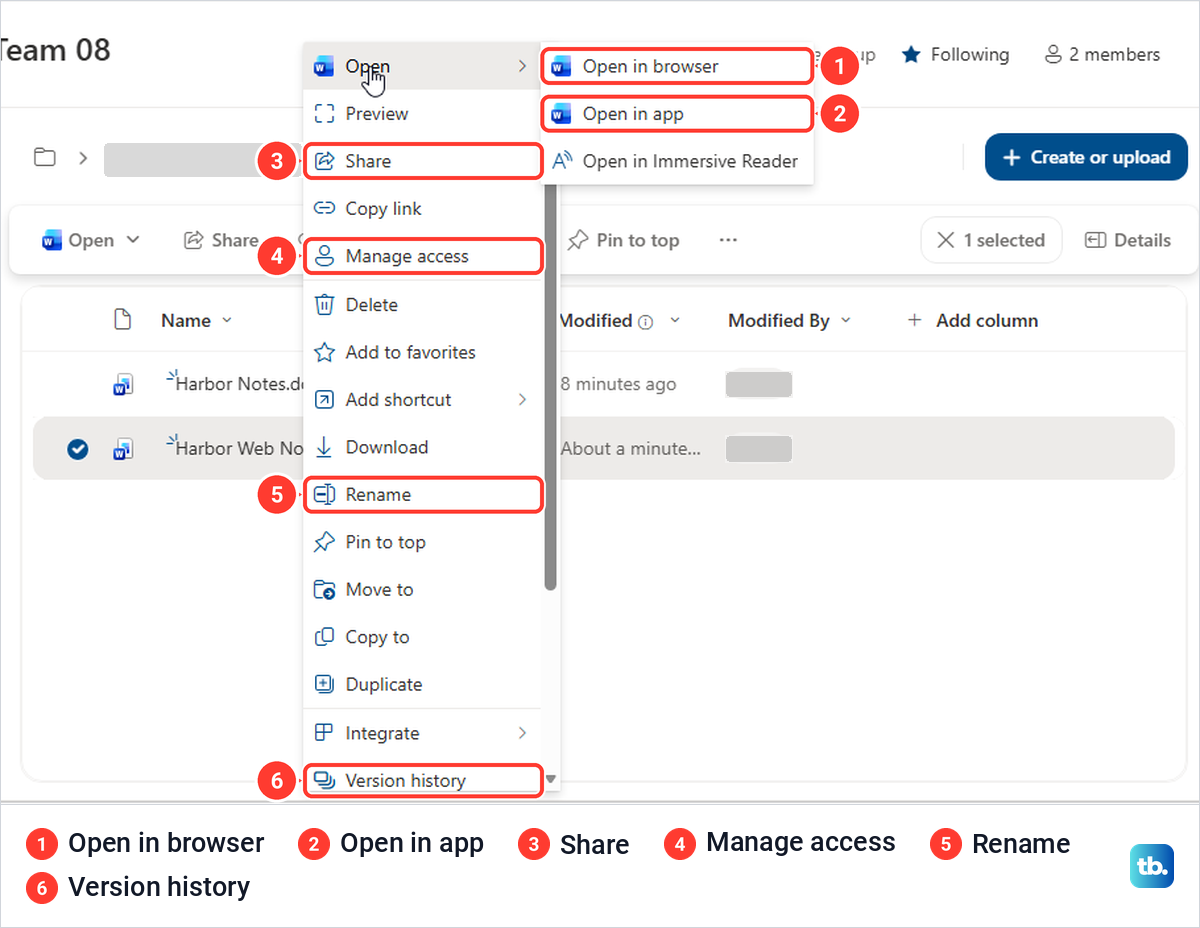Toggle the Following star for Team 08

click(x=911, y=55)
